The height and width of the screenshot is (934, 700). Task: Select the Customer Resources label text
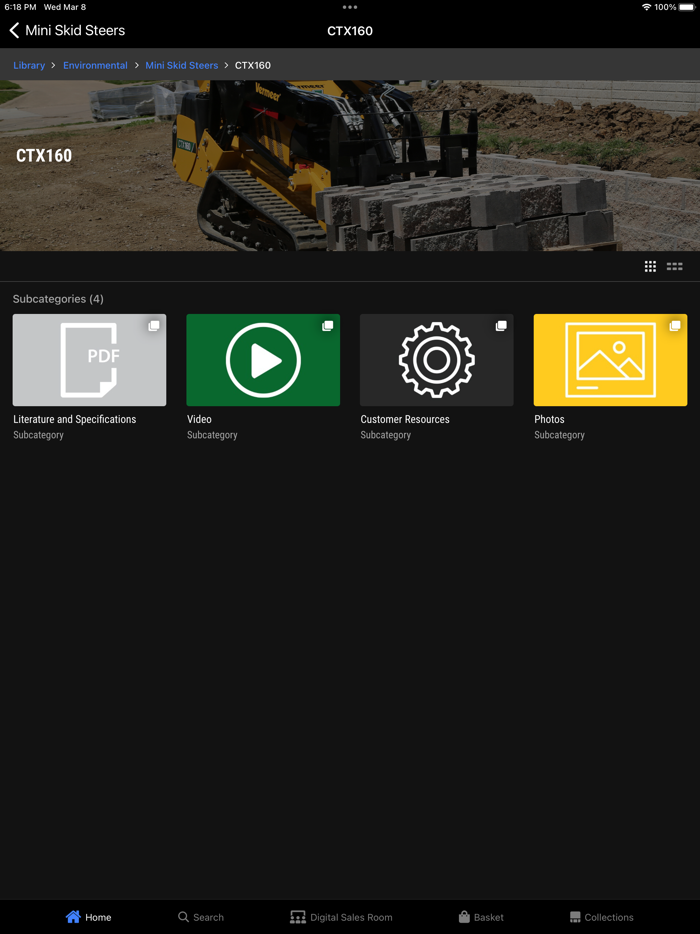(x=405, y=419)
